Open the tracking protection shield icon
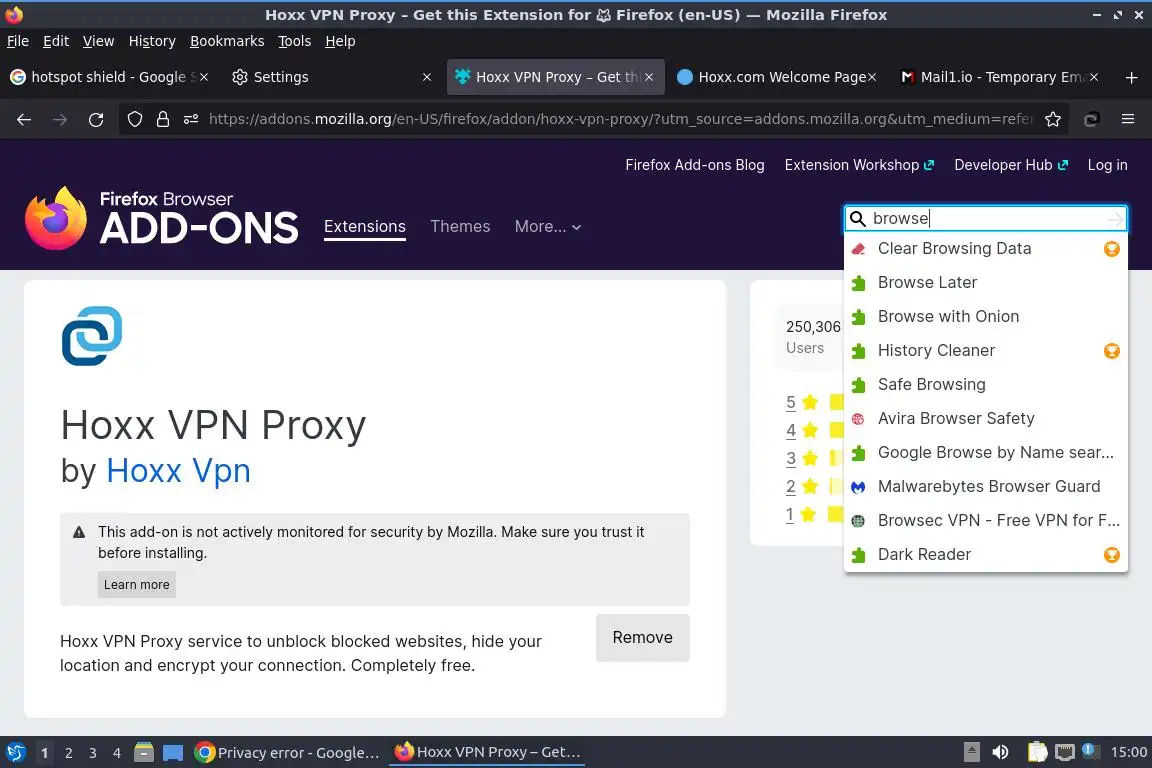Viewport: 1152px width, 768px height. click(134, 119)
